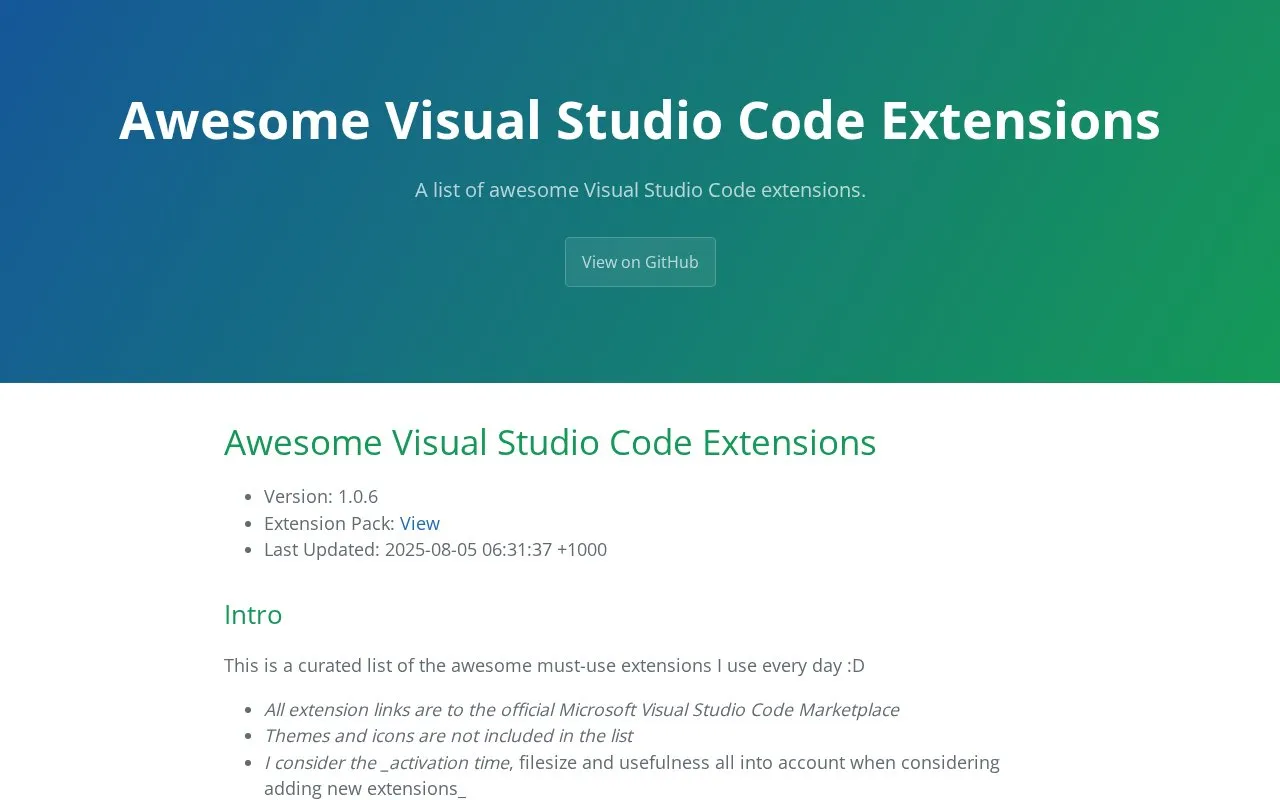Screen dimensions: 1280x800
Task: Click the green page heading Awesome Visual Studio Code Extensions
Action: (550, 442)
